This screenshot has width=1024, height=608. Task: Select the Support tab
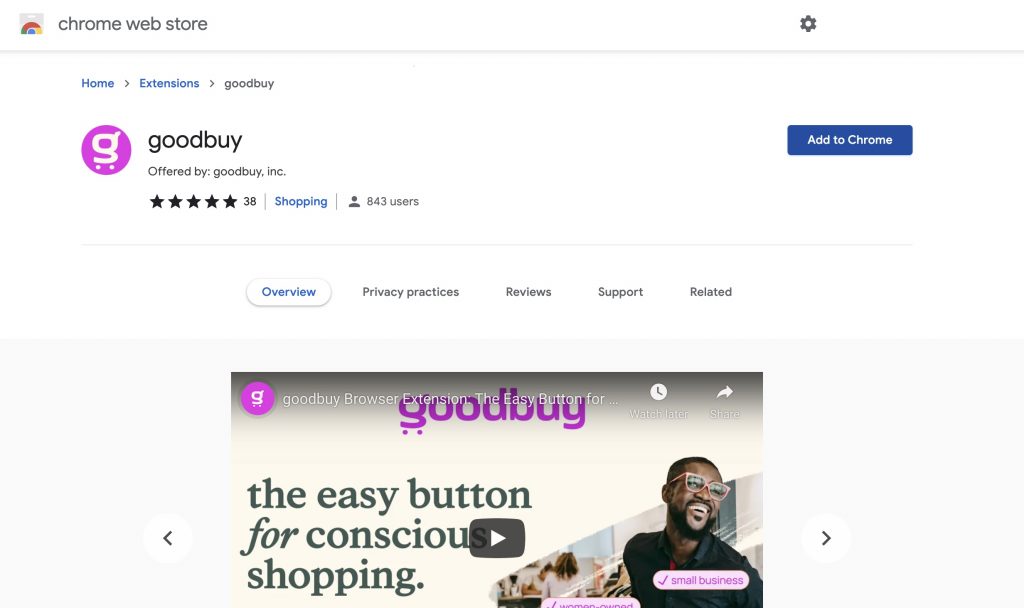[620, 292]
